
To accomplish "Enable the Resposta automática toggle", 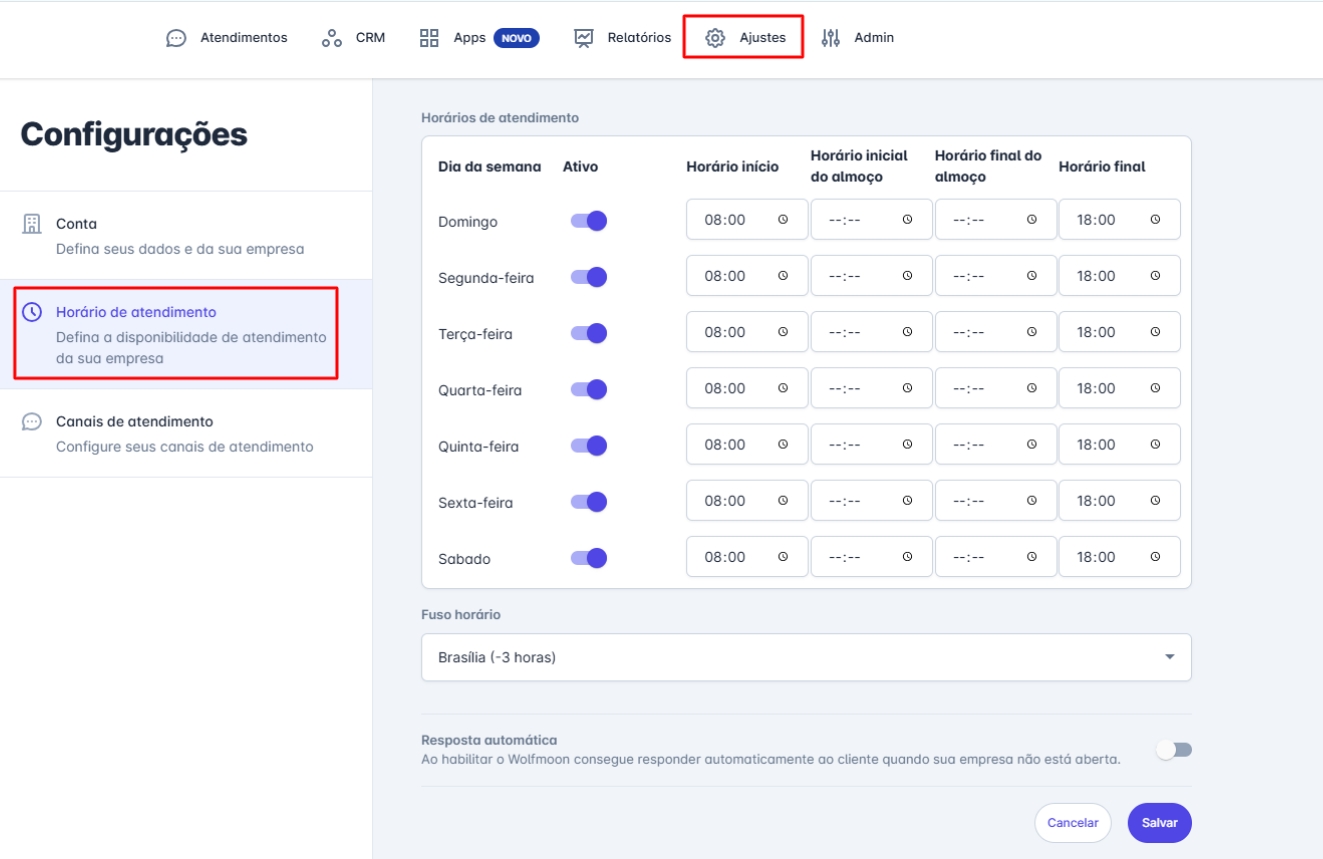I will pos(1174,750).
